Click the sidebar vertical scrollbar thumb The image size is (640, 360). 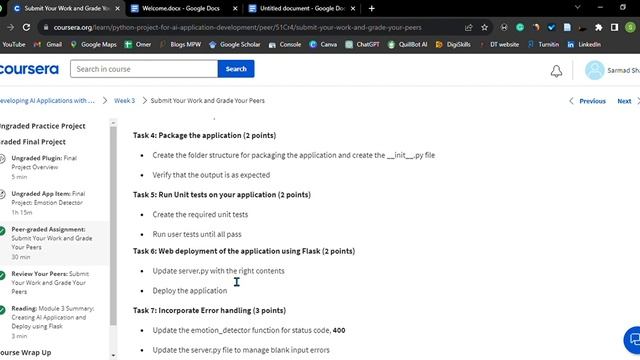[113, 225]
